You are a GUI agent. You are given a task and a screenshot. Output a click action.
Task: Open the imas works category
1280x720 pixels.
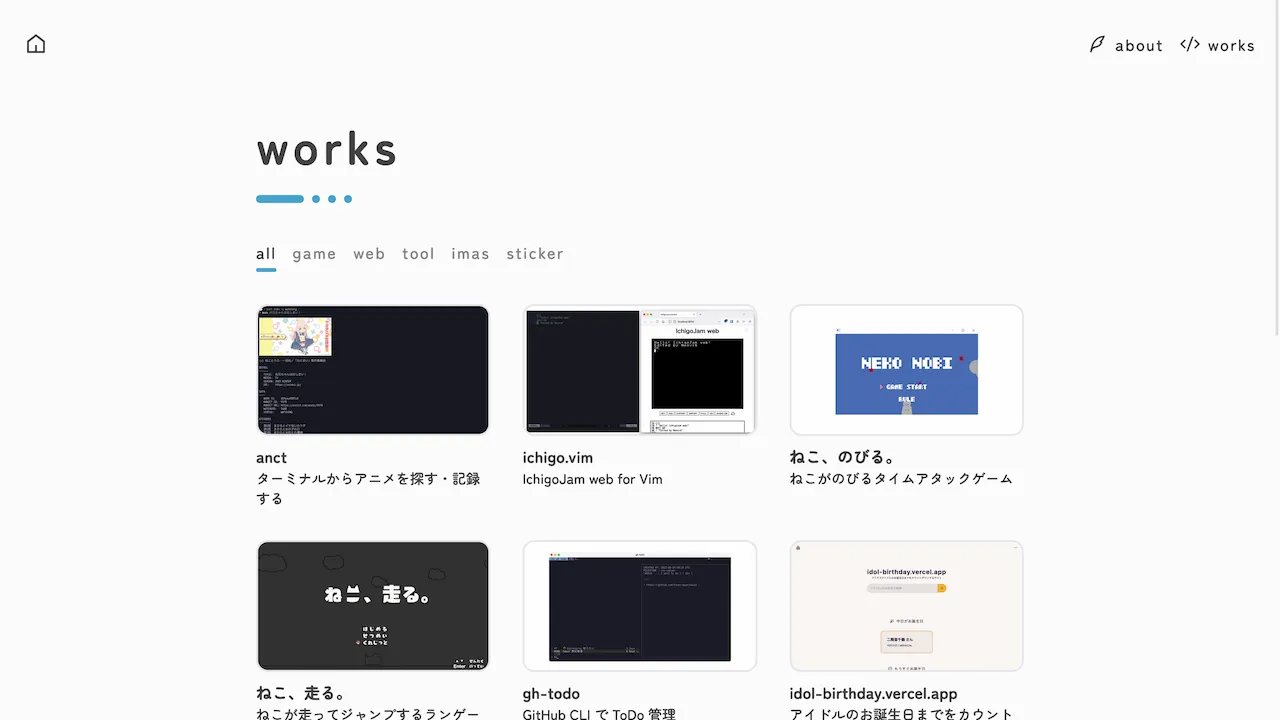(x=470, y=253)
